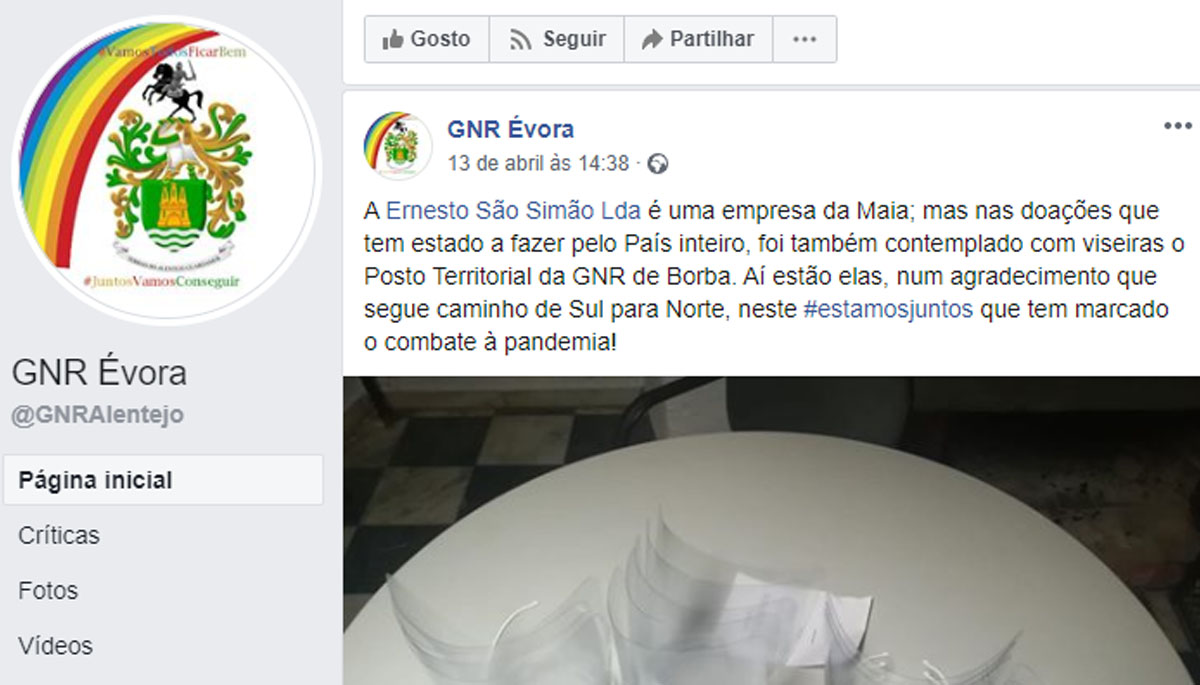Click the small GNR Évora post avatar
Screen dimensions: 1200x685
pyautogui.click(x=397, y=145)
